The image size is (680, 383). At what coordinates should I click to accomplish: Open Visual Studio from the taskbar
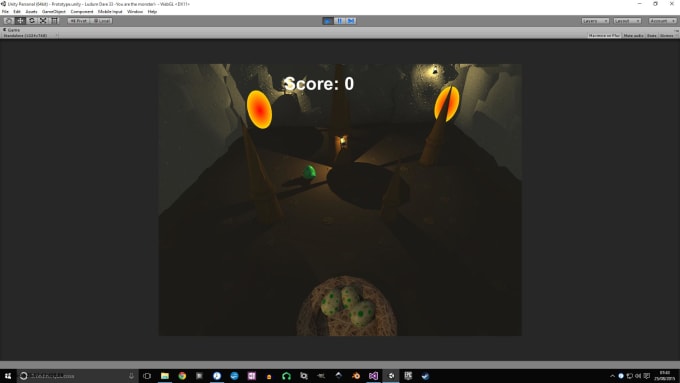pyautogui.click(x=373, y=376)
